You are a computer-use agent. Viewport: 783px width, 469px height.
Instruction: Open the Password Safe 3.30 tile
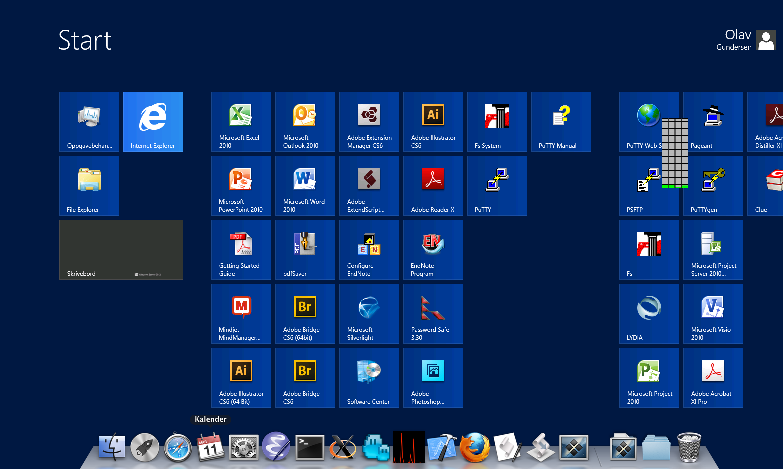tap(432, 314)
